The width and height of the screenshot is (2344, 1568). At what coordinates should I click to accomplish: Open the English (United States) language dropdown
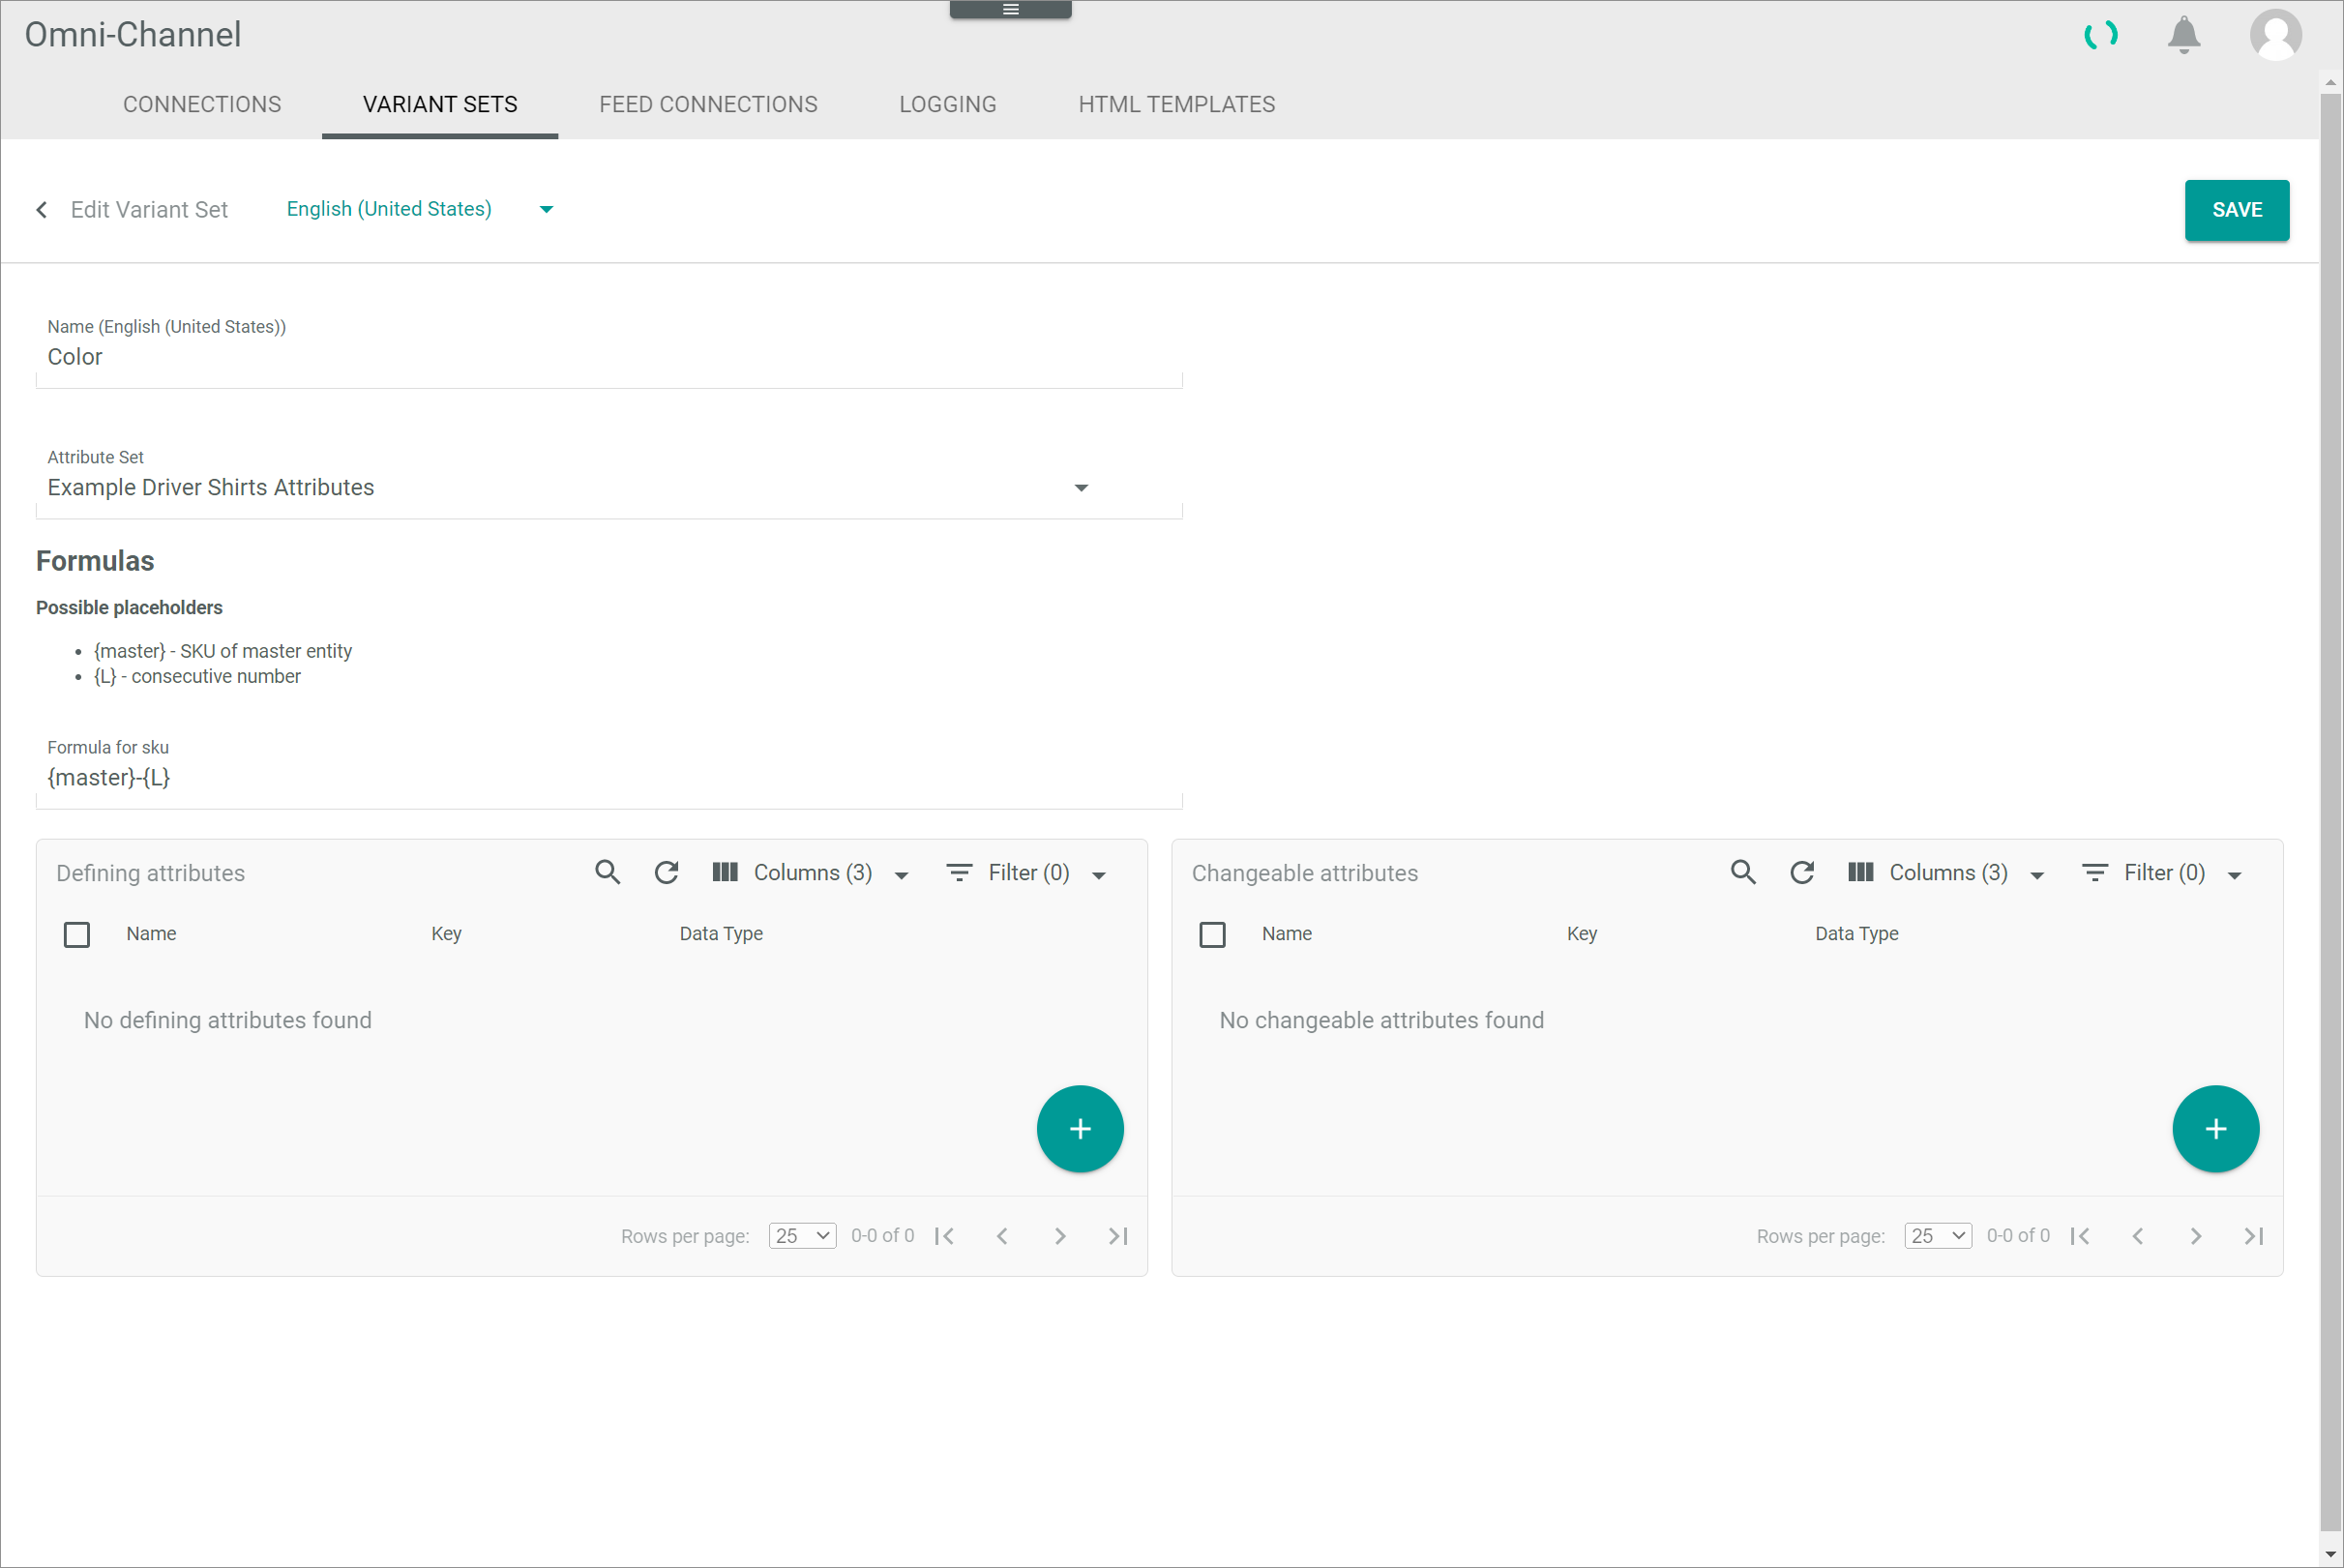tap(420, 209)
